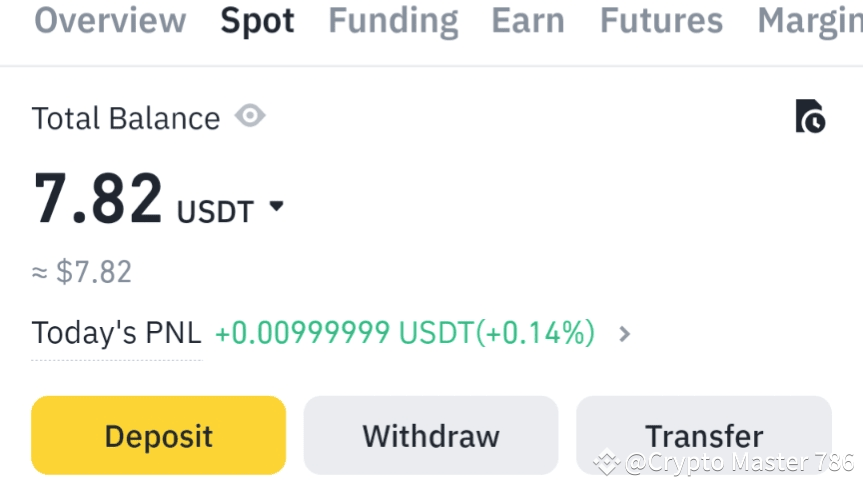Open transaction history clock icon
Viewport: 863px width, 485px height.
pyautogui.click(x=810, y=116)
